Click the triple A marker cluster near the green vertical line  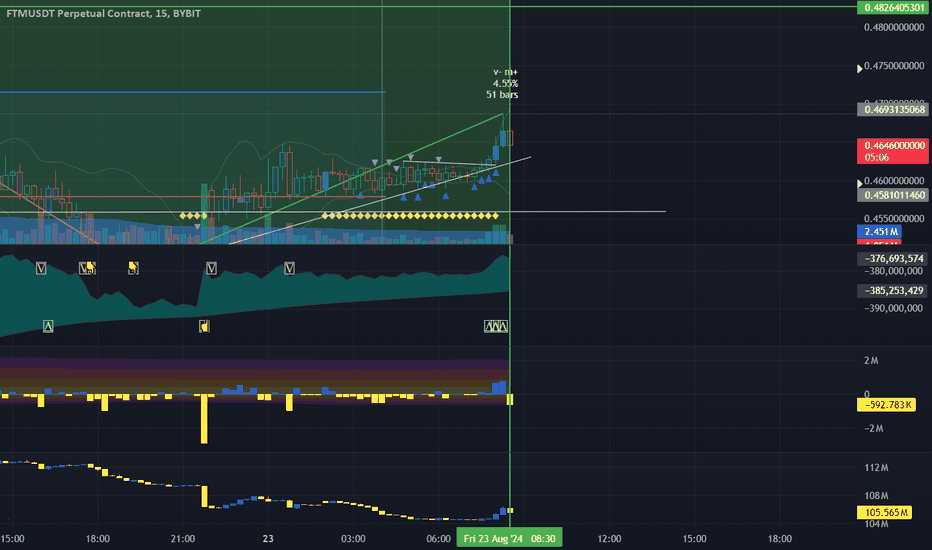coord(496,326)
